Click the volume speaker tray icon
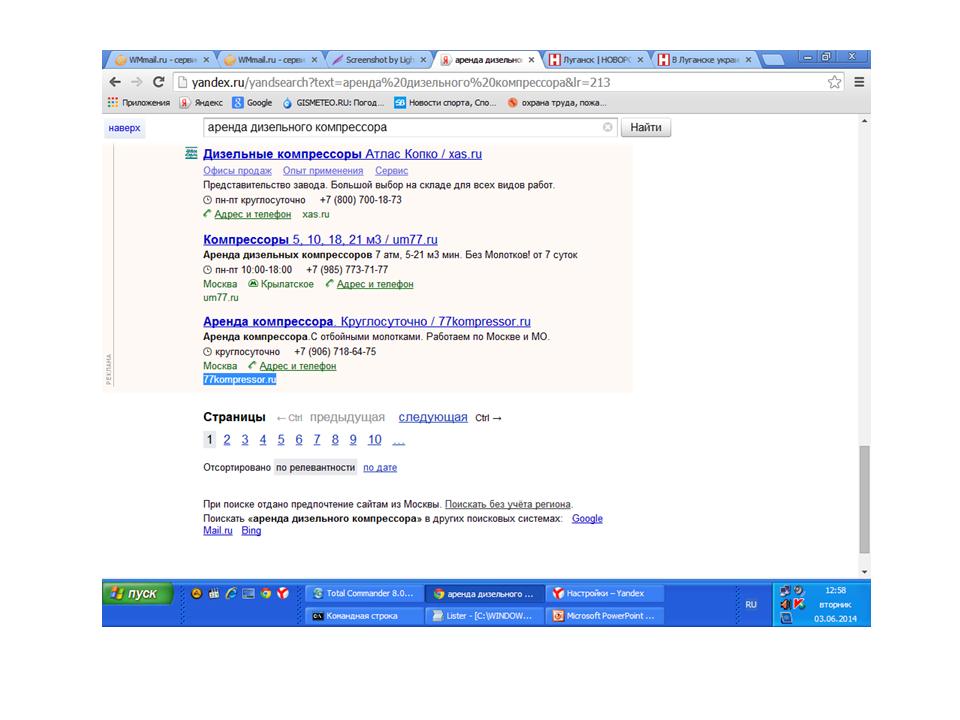Image resolution: width=960 pixels, height=720 pixels. point(786,604)
